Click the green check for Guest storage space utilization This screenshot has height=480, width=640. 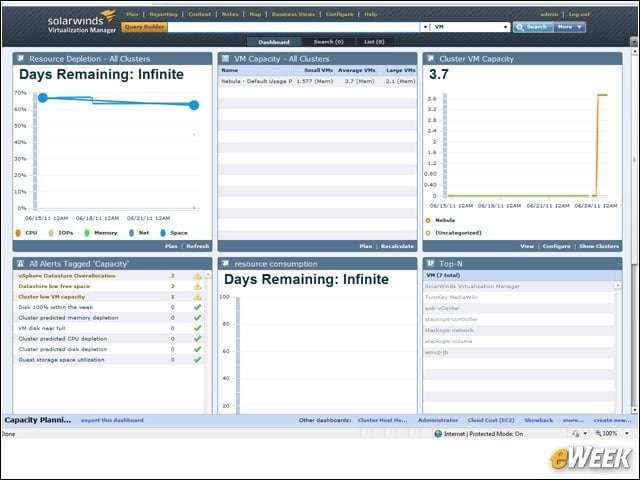pyautogui.click(x=198, y=360)
